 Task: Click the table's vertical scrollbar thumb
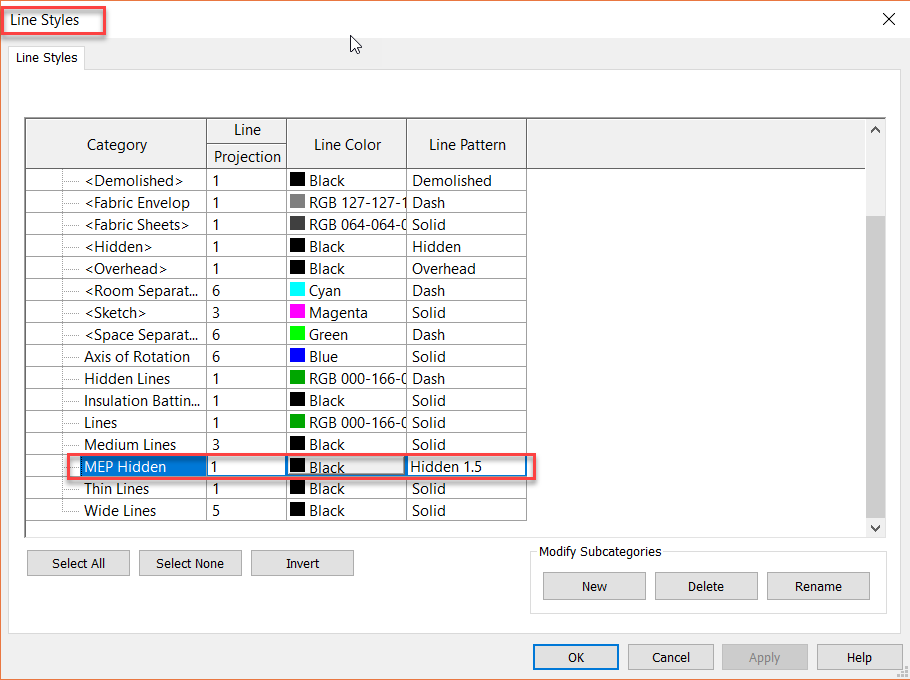coord(875,367)
